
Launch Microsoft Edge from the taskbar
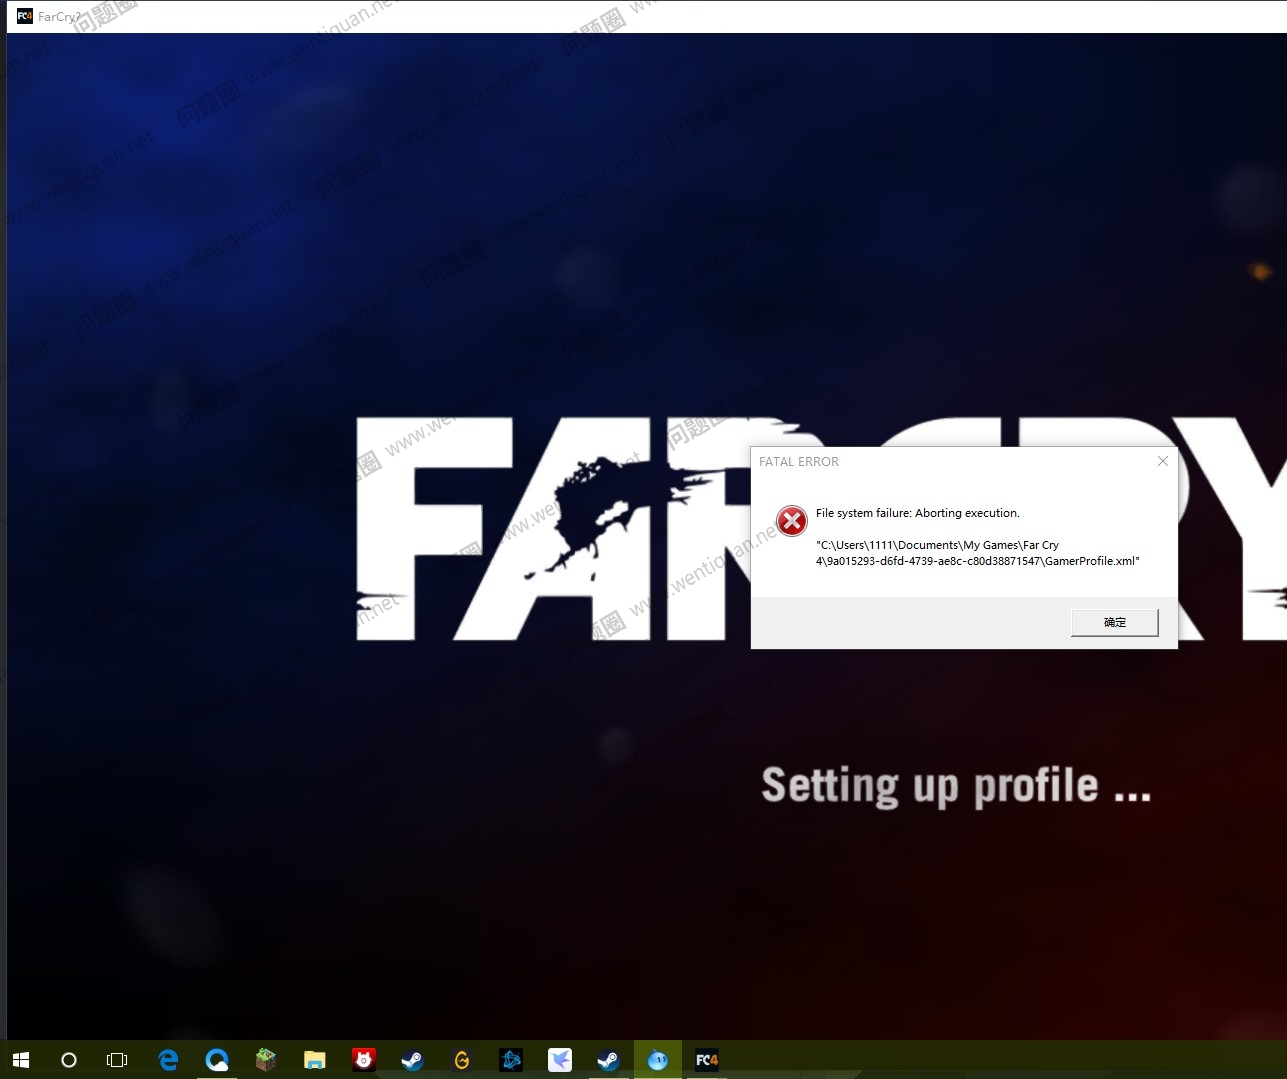pyautogui.click(x=168, y=1060)
